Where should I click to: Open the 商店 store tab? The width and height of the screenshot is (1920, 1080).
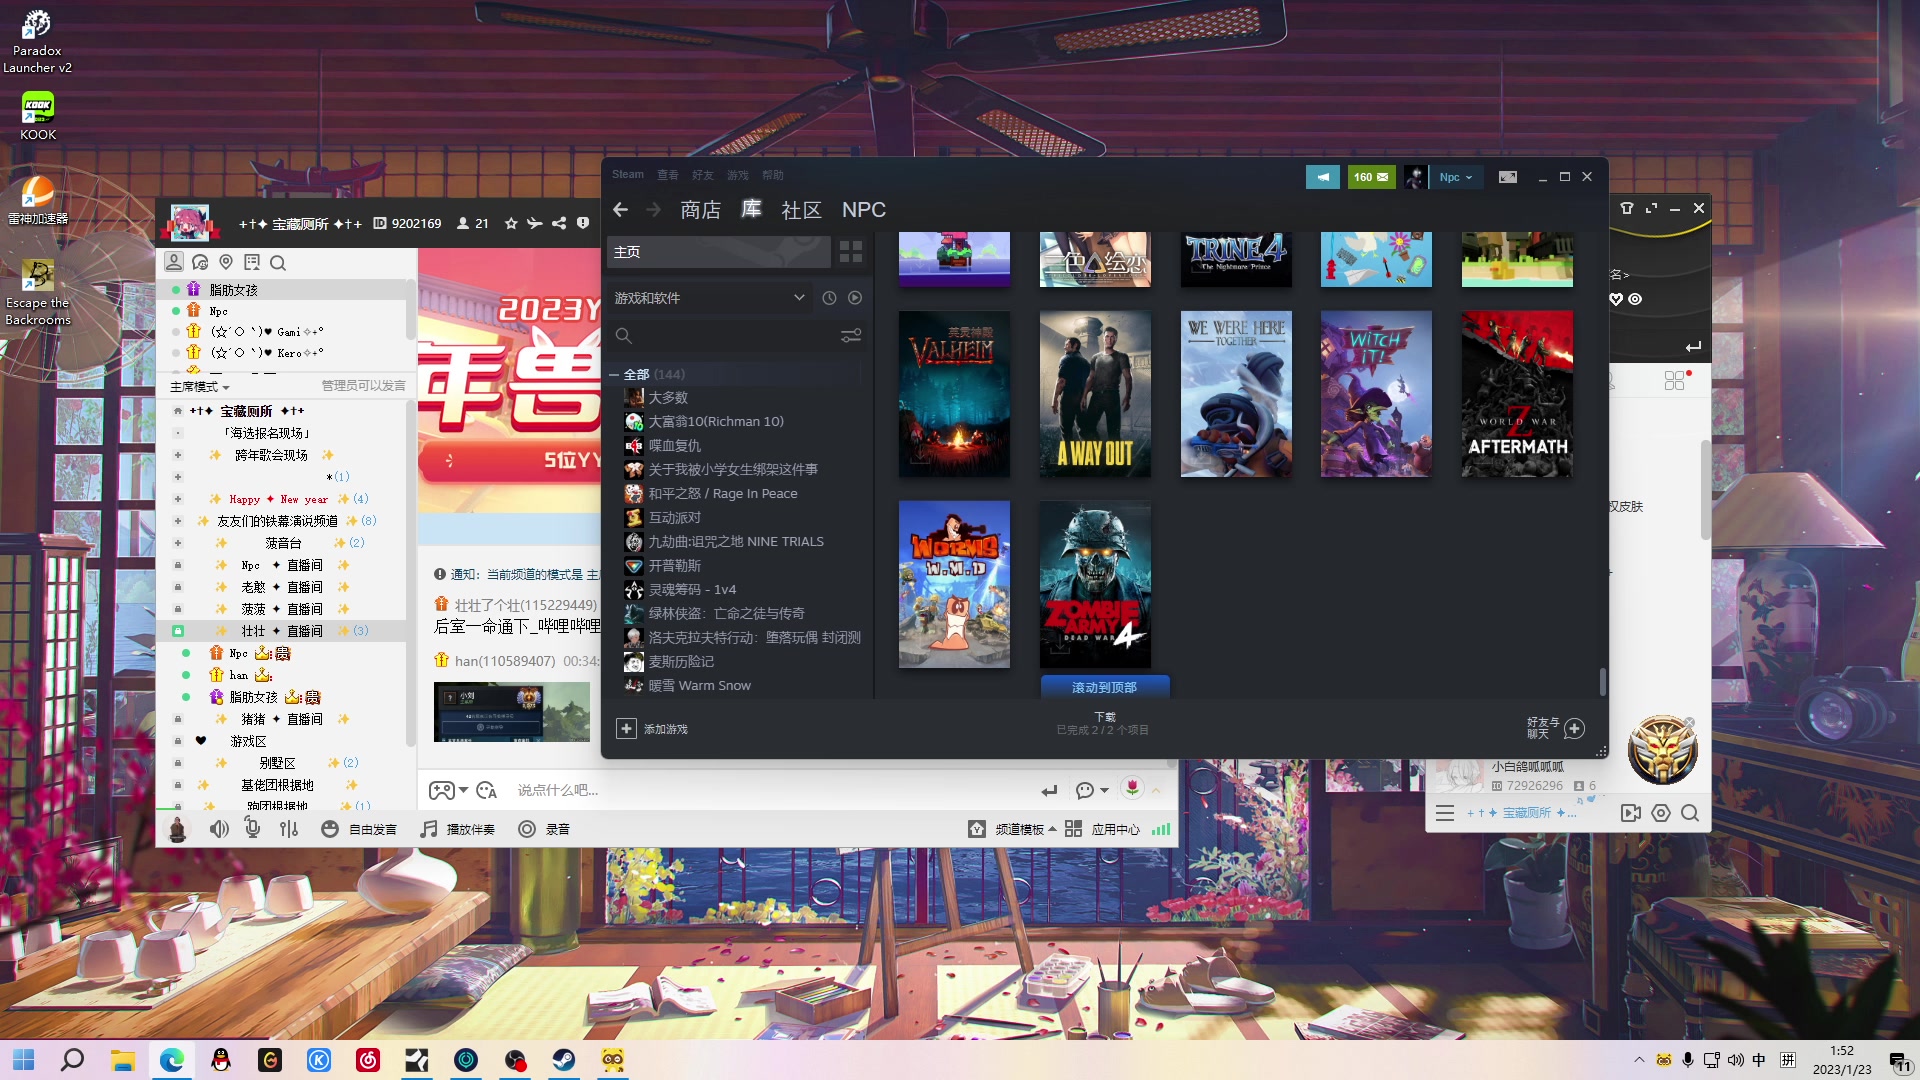700,210
